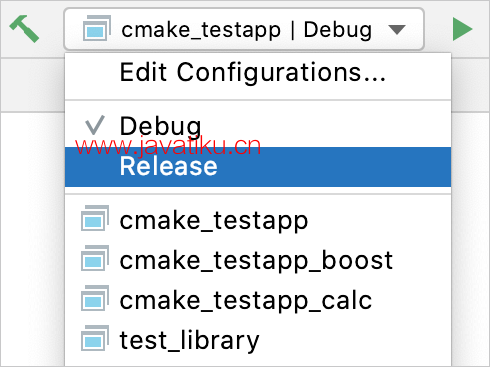Click the cmake_testapp | Debug combo box
The image size is (490, 367).
(244, 29)
